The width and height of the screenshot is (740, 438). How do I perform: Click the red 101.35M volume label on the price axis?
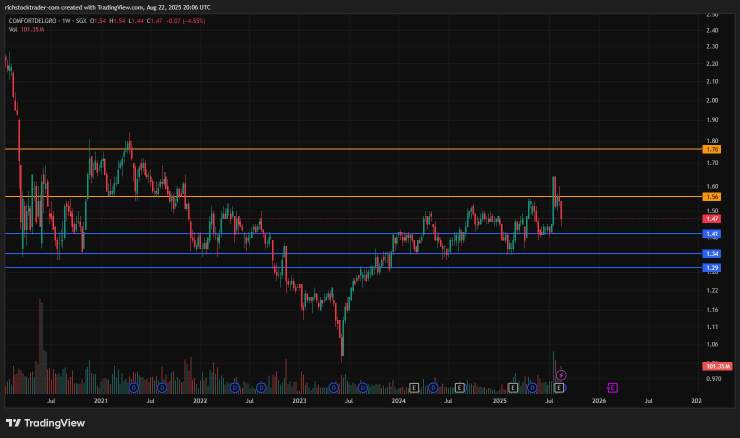tap(717, 366)
